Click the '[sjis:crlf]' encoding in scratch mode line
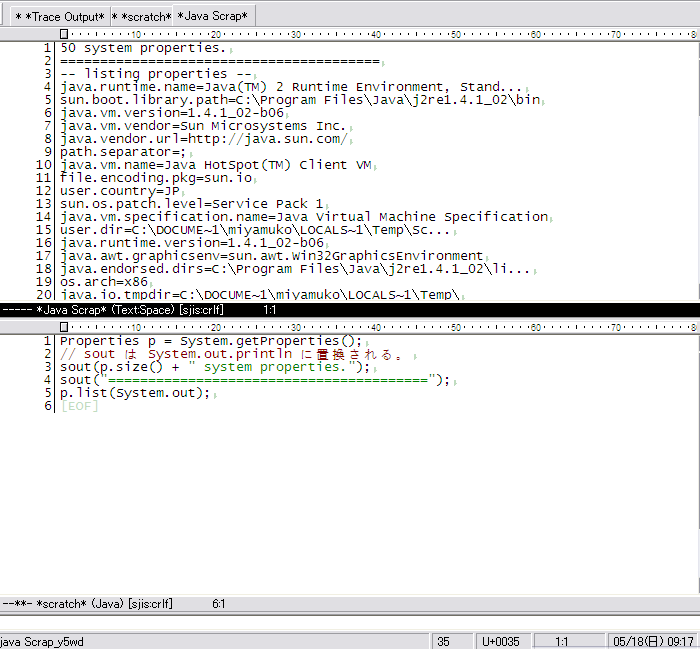Screen dimensions: 700x649 (150, 604)
